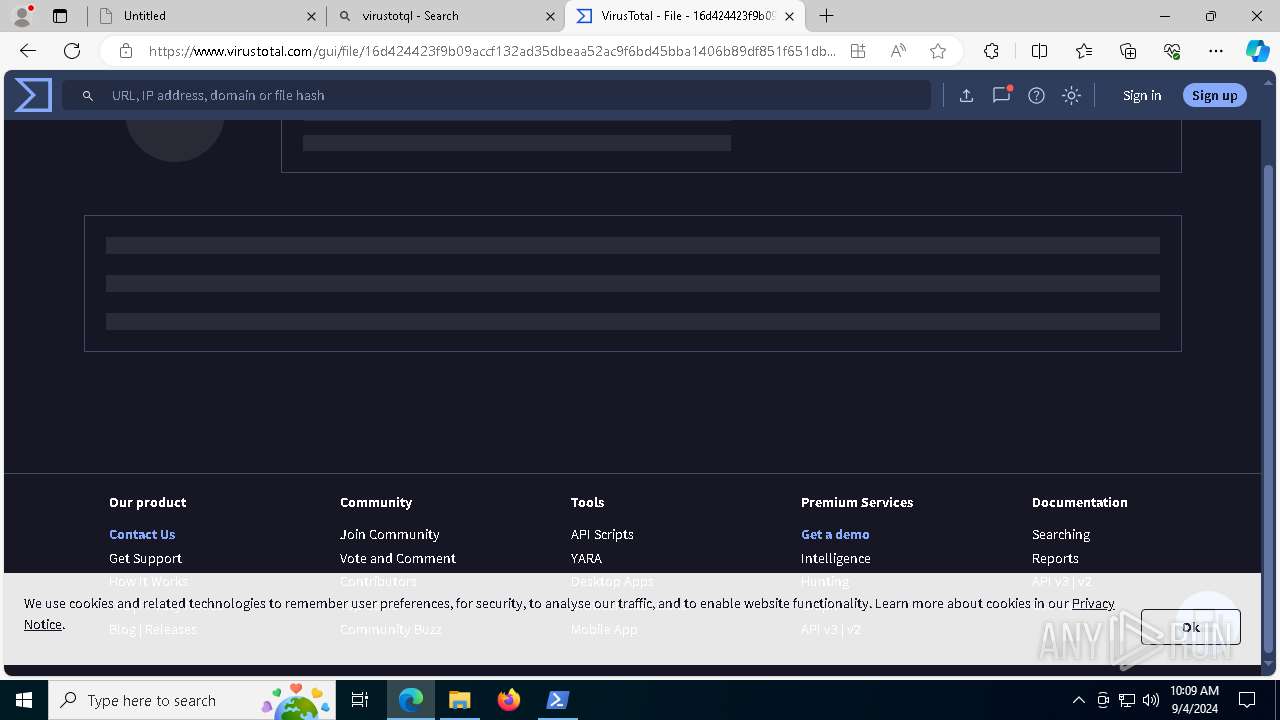Open the notifications chat icon
The image size is (1280, 720).
click(1001, 96)
